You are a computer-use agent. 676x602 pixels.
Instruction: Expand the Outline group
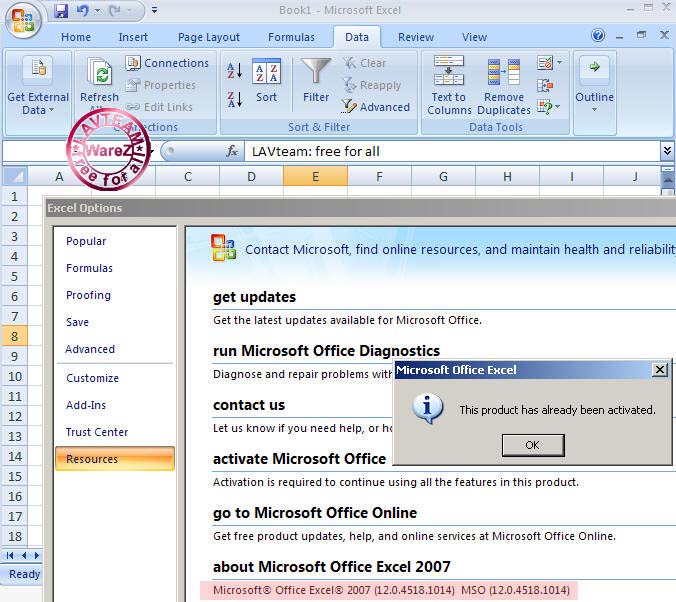pos(594,85)
